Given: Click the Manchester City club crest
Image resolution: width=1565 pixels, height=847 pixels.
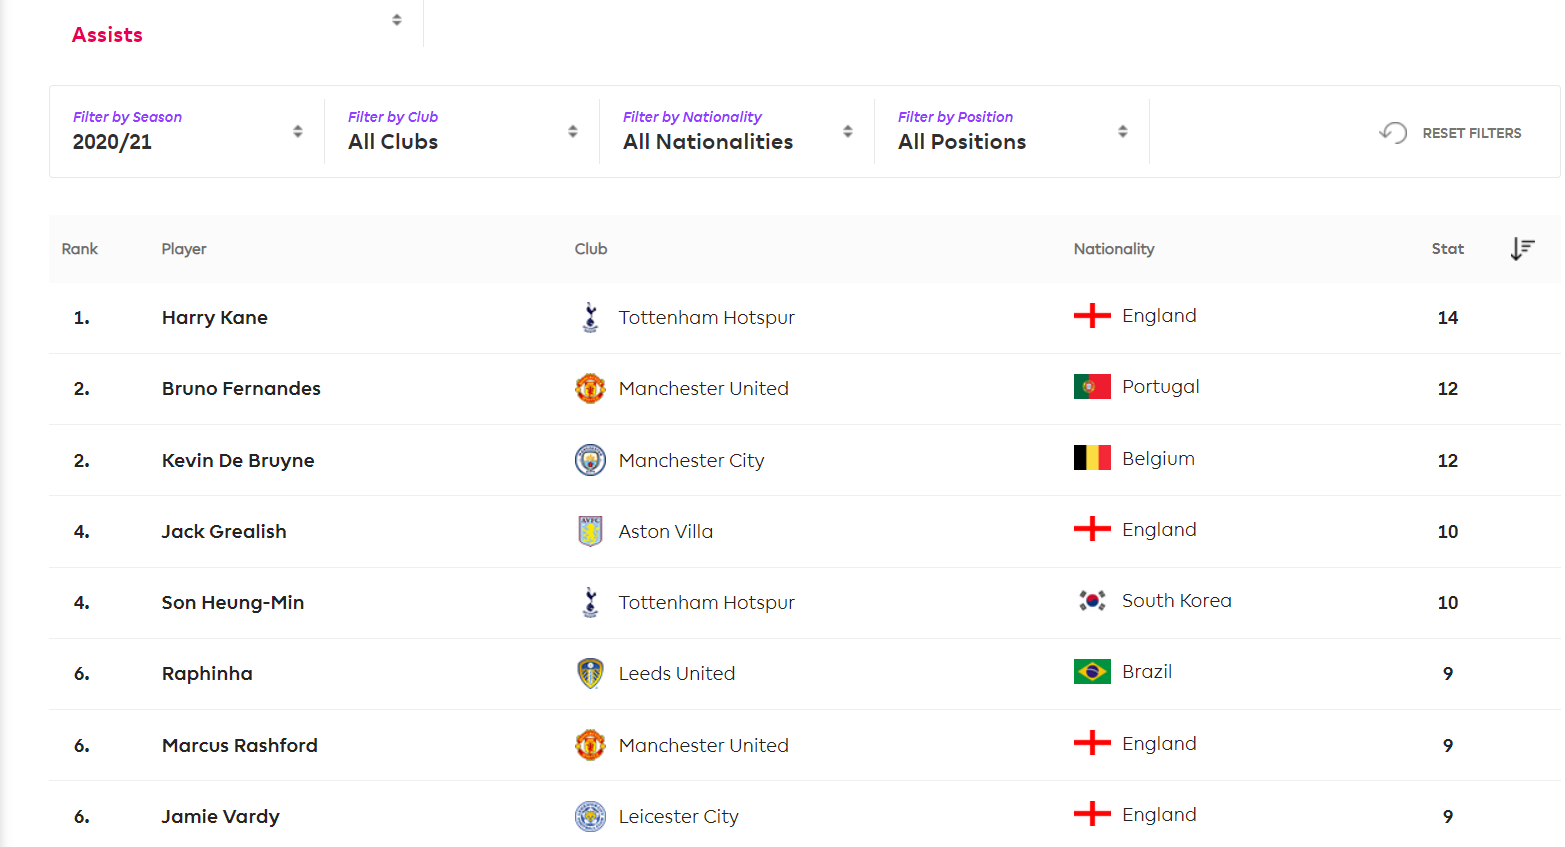Looking at the screenshot, I should [590, 460].
